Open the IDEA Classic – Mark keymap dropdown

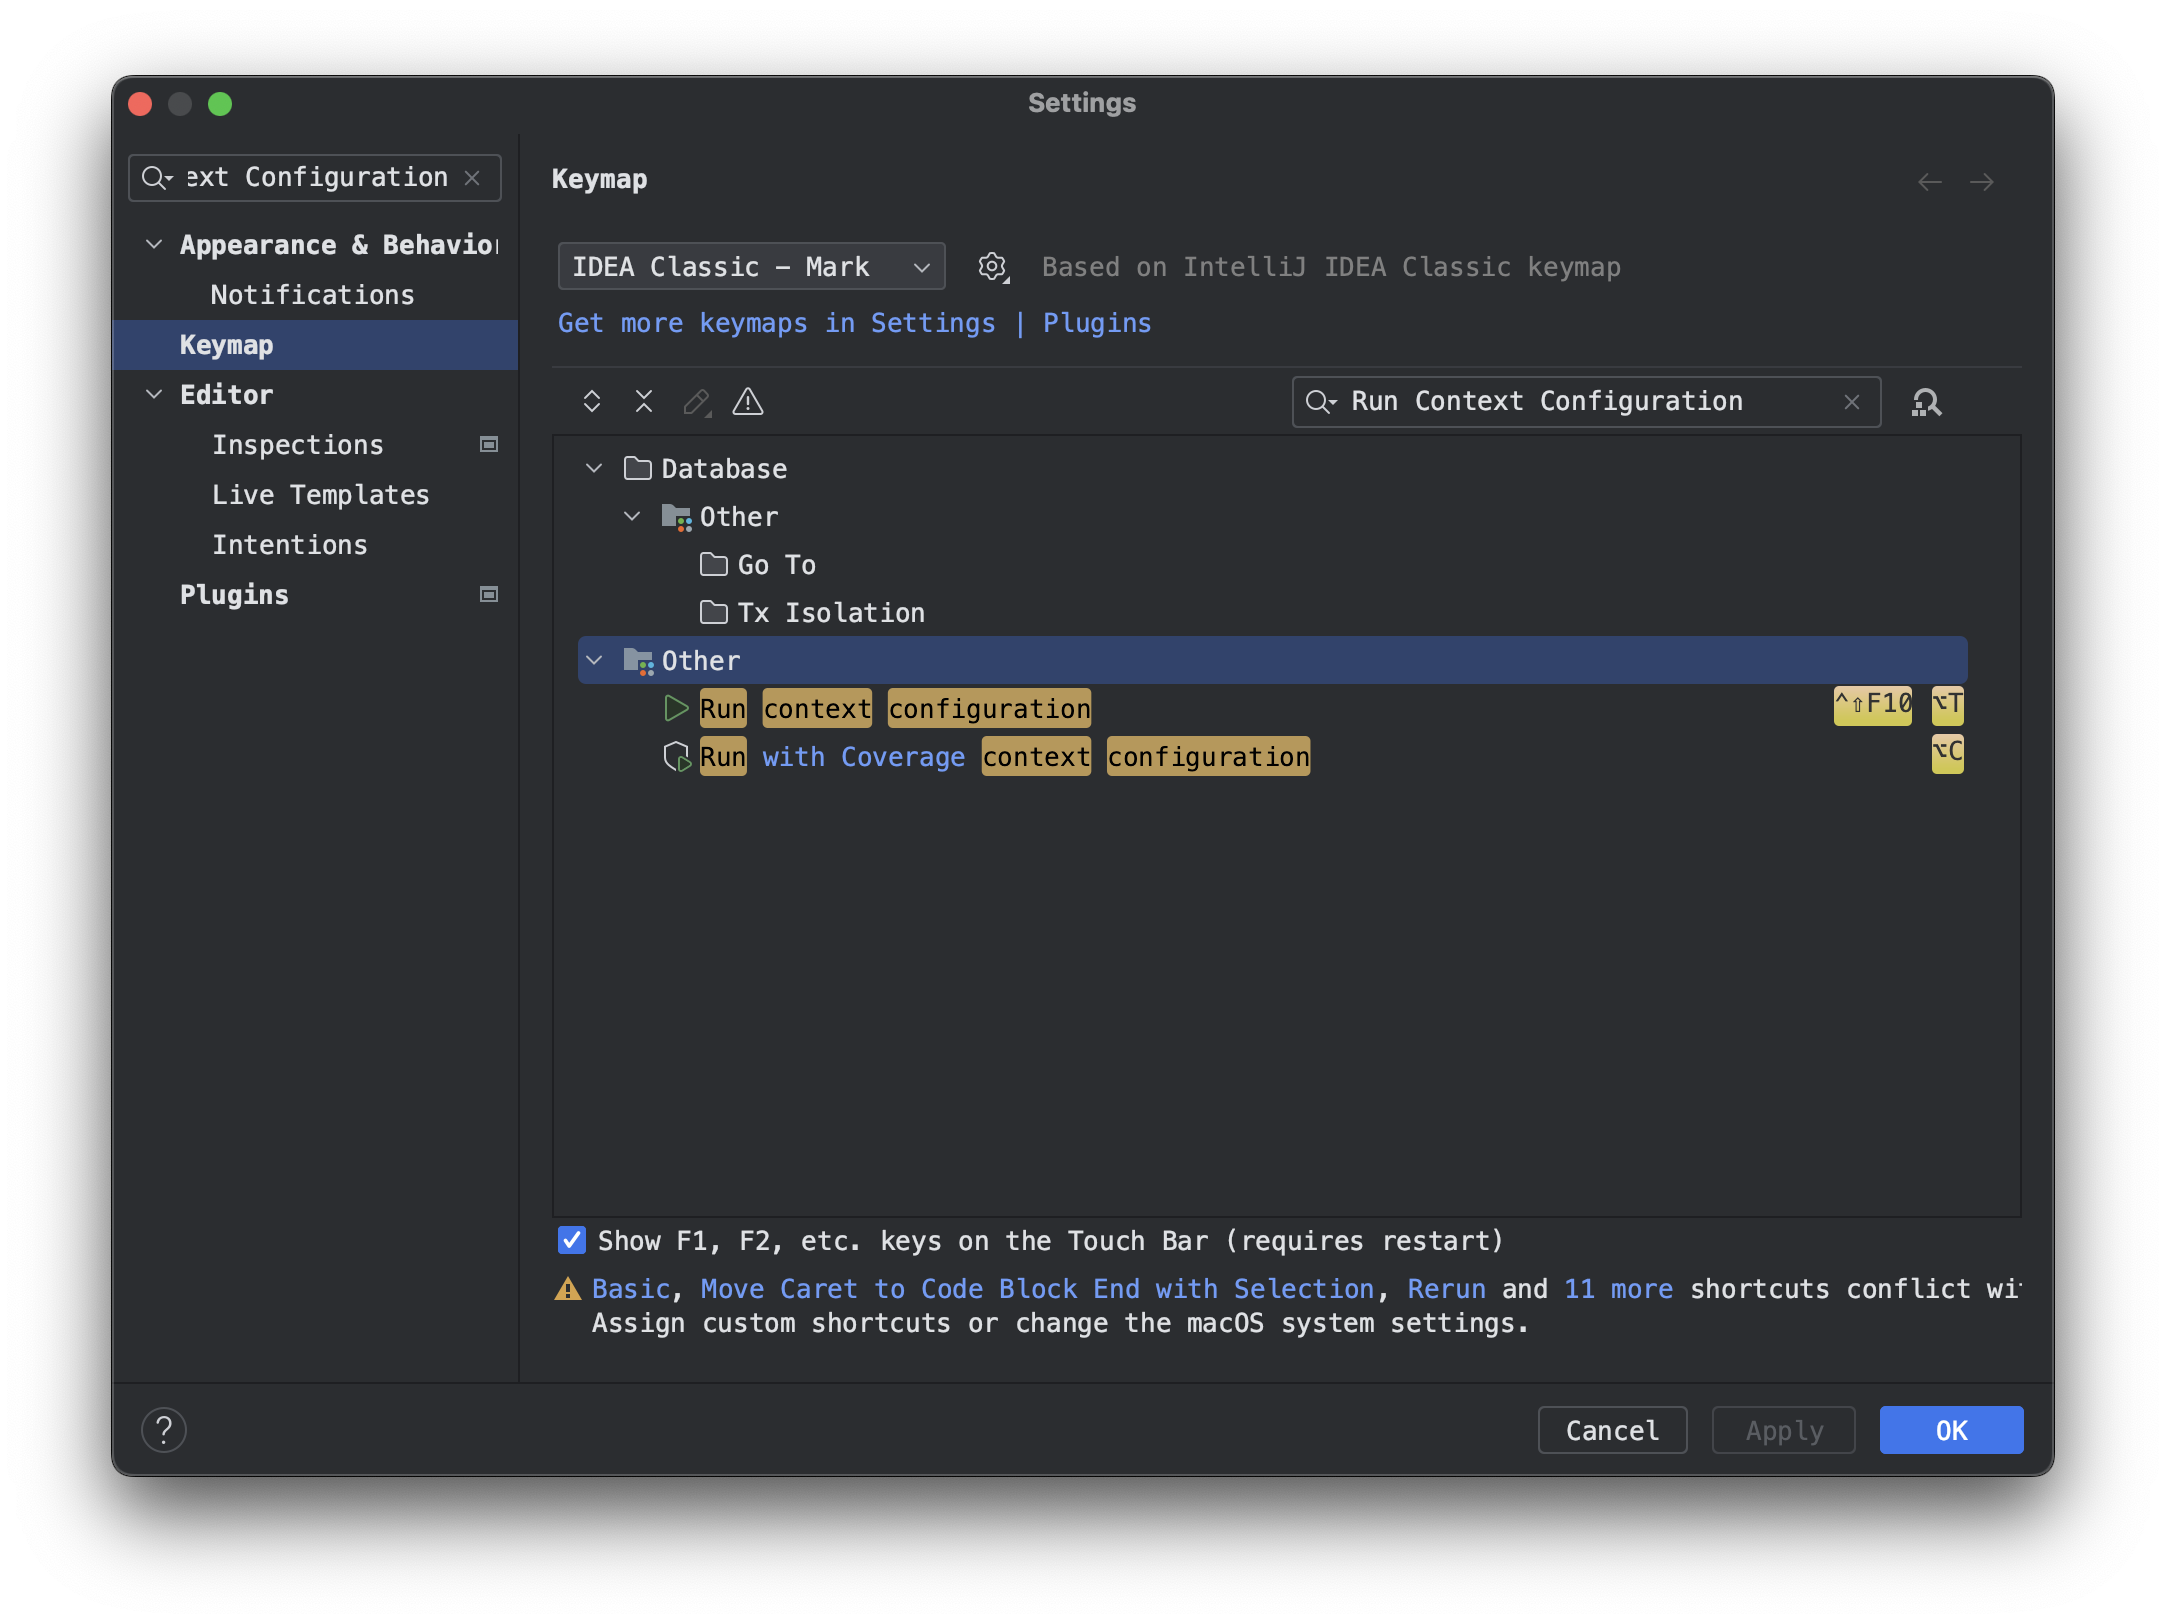[751, 267]
